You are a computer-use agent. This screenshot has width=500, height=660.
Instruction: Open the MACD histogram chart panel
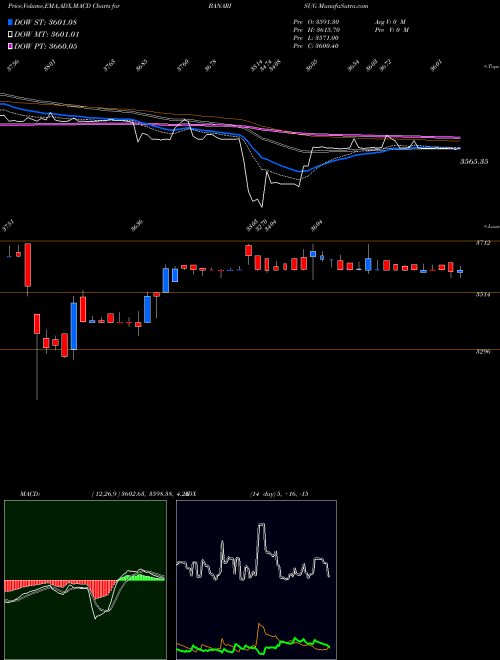(x=85, y=580)
